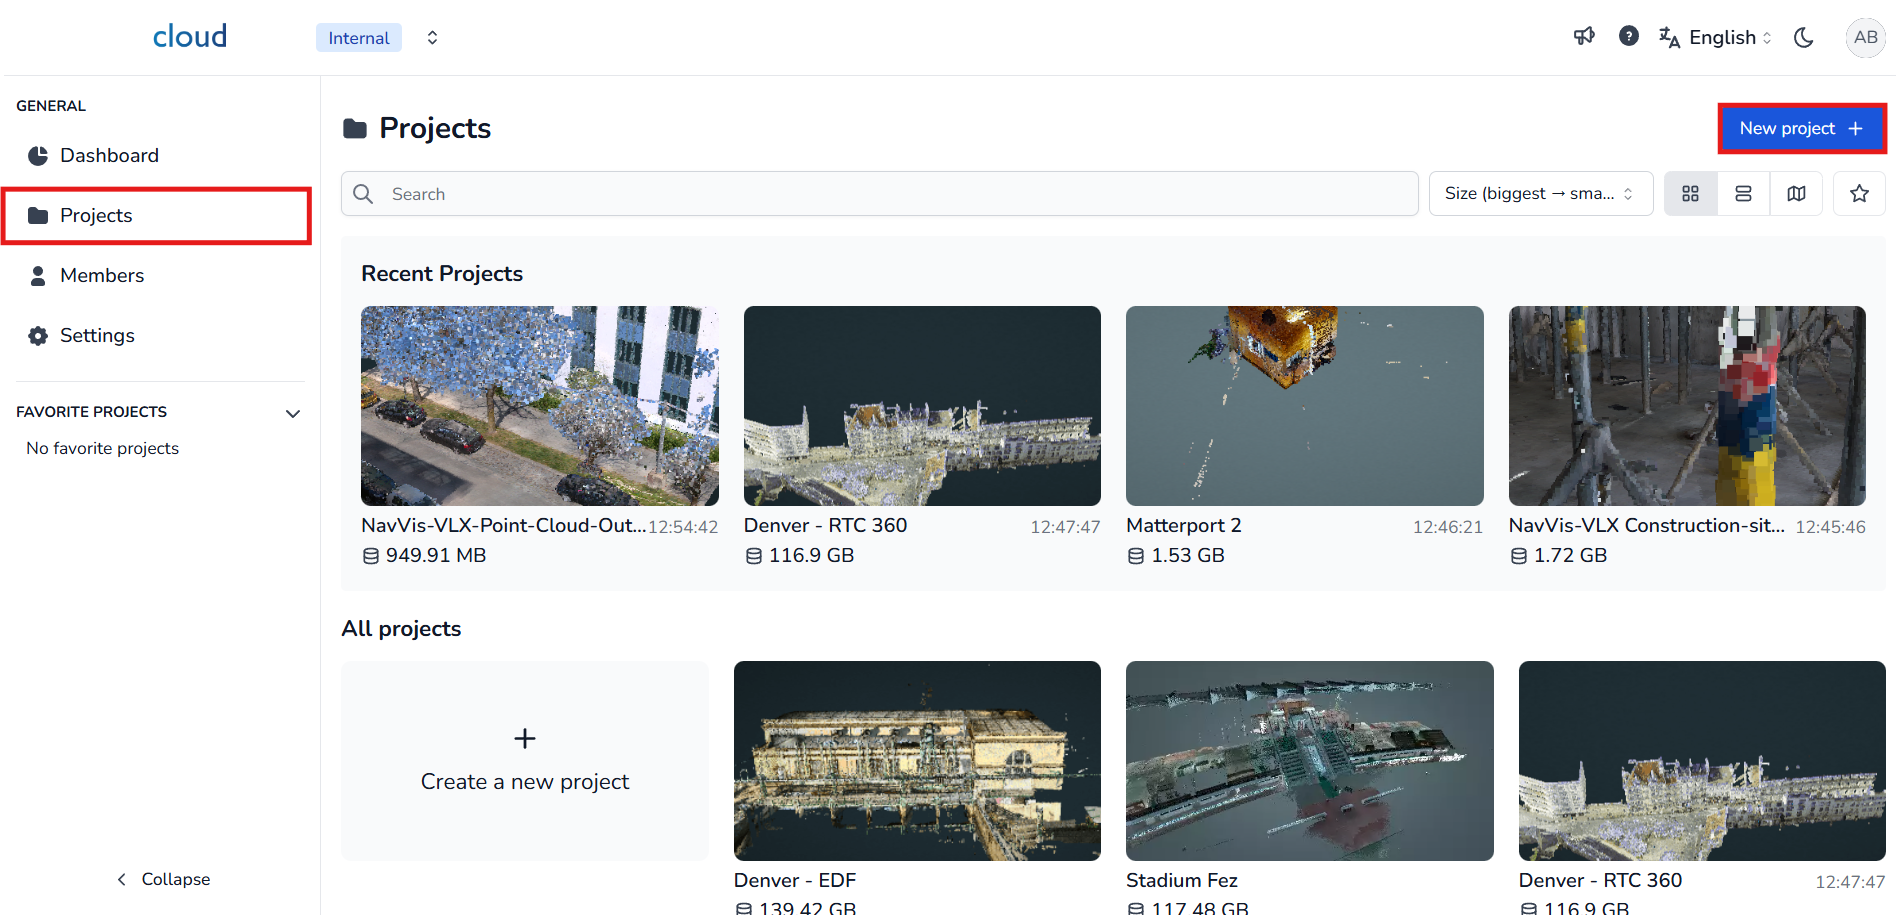Switch to map view
This screenshot has height=915, width=1896.
[1797, 194]
